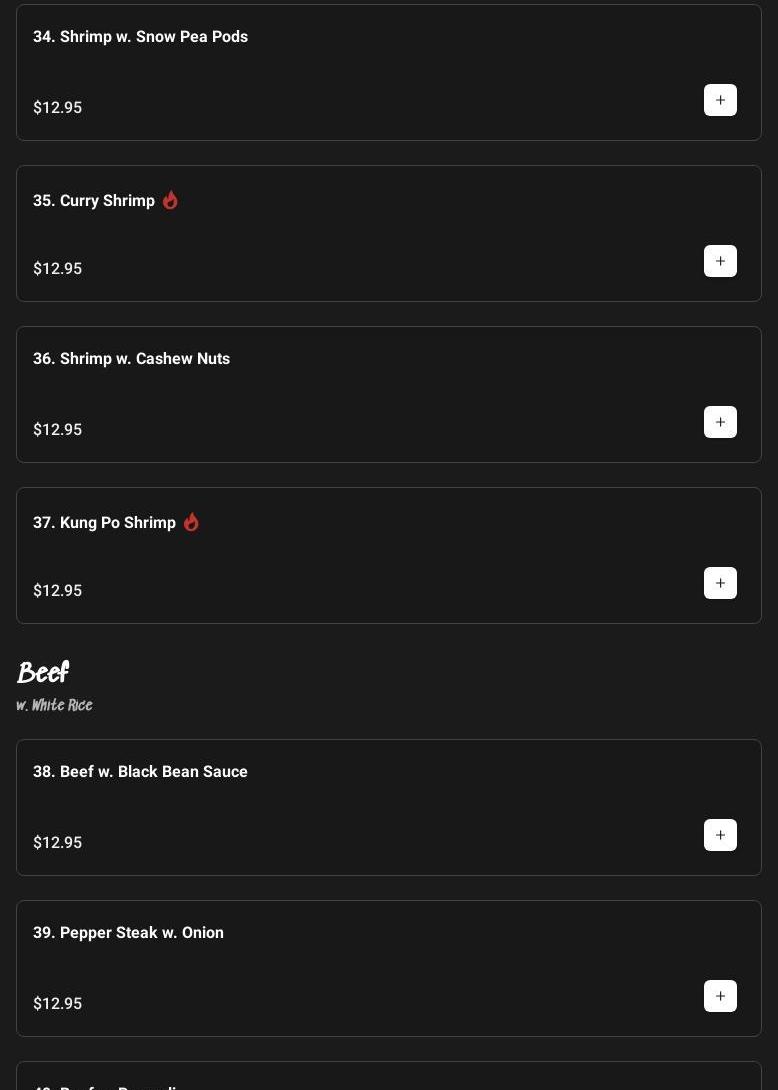The image size is (778, 1090).
Task: Add Pepper Steak w. Onion to order
Action: (x=720, y=996)
